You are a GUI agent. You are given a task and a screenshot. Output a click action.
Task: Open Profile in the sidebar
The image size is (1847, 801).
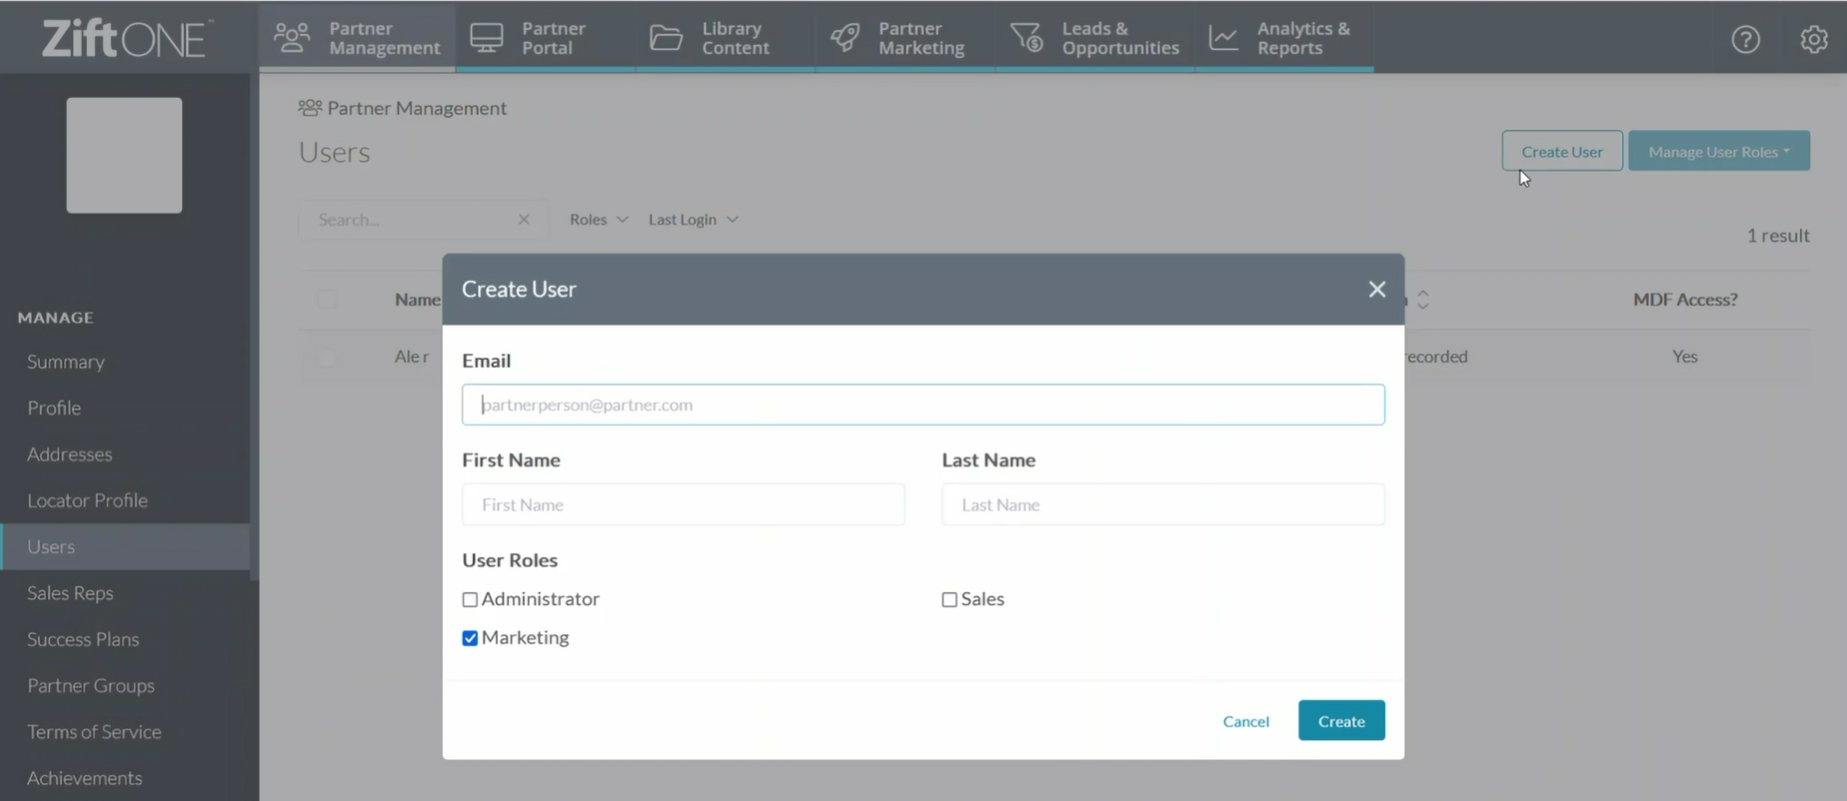click(x=54, y=408)
